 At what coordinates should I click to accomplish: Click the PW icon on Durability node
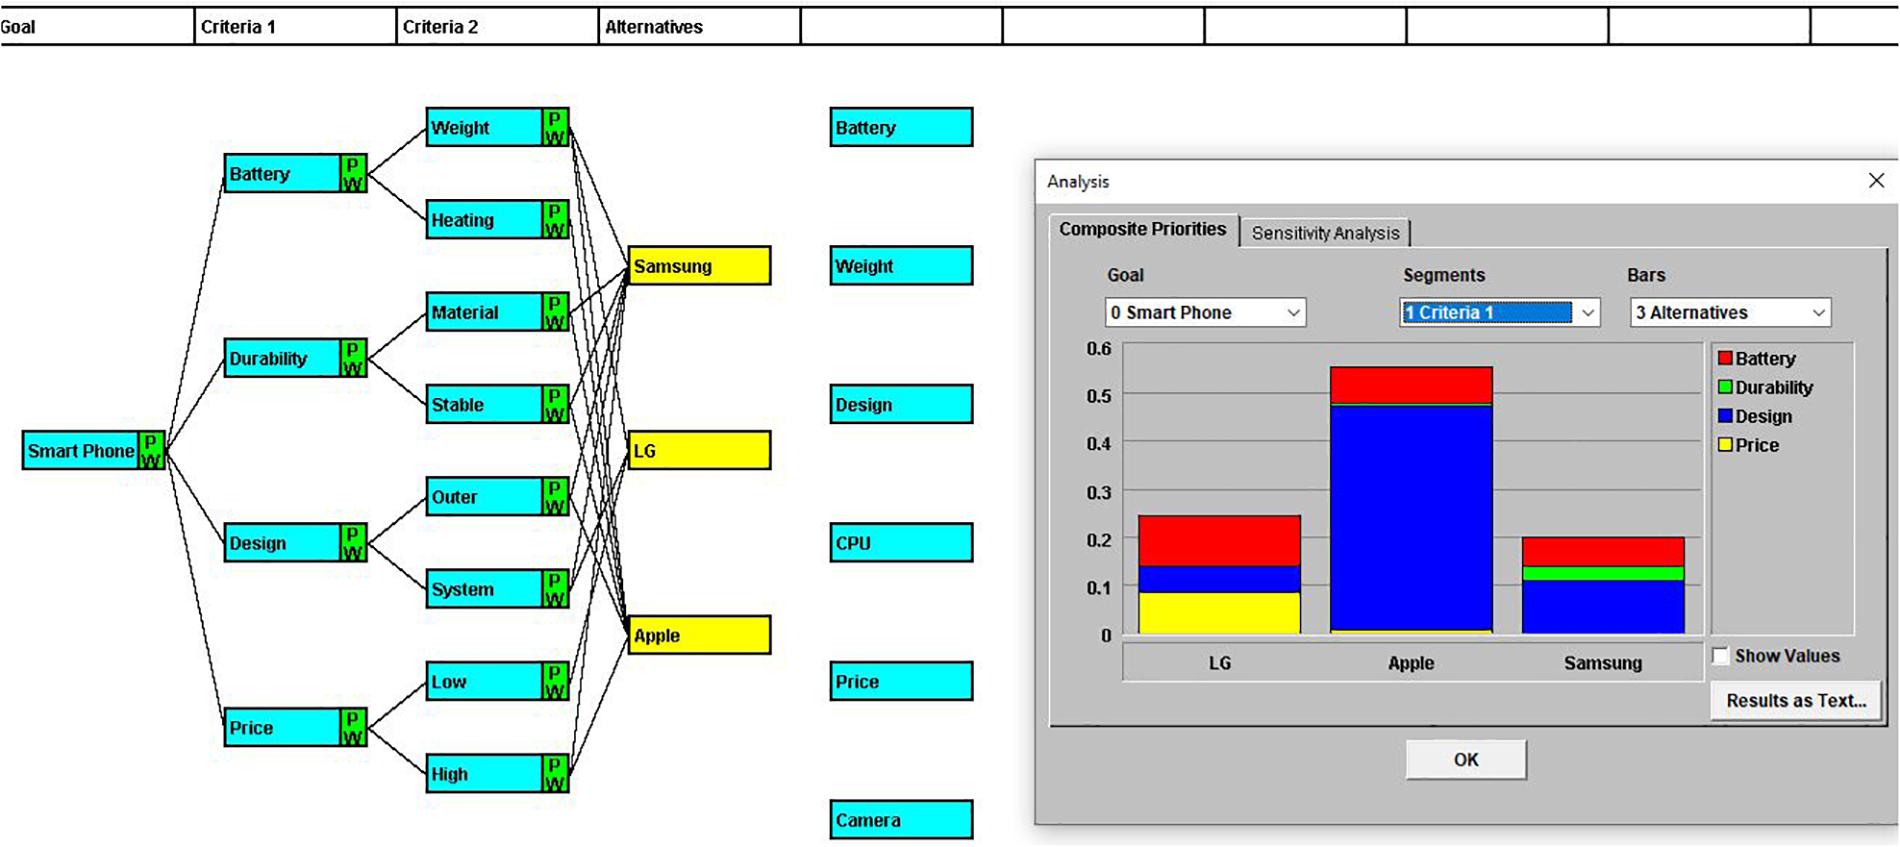[353, 358]
